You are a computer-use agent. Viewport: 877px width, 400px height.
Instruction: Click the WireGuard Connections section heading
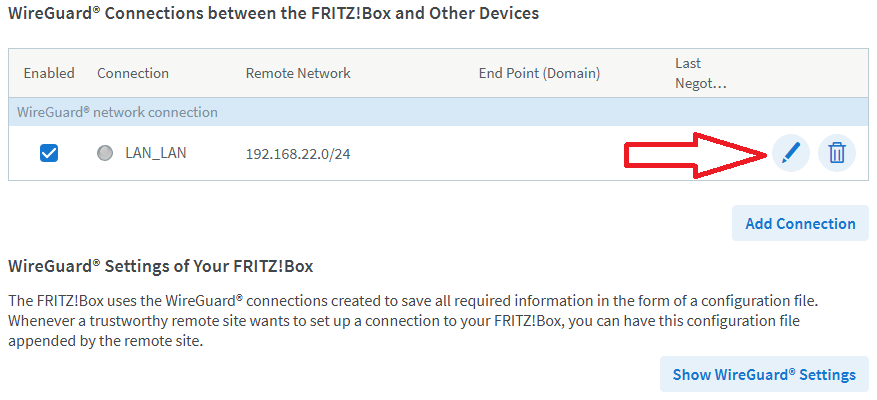coord(274,13)
